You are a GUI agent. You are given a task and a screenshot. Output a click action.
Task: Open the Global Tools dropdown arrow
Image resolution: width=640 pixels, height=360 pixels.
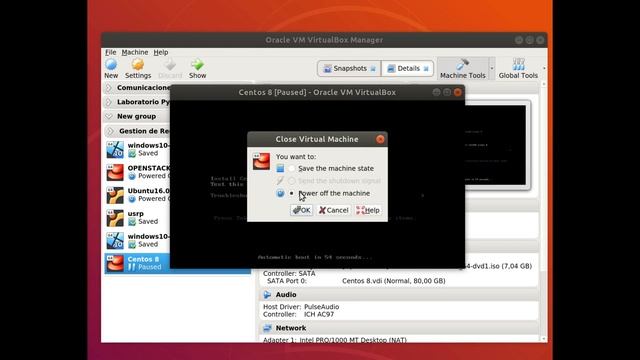544,69
